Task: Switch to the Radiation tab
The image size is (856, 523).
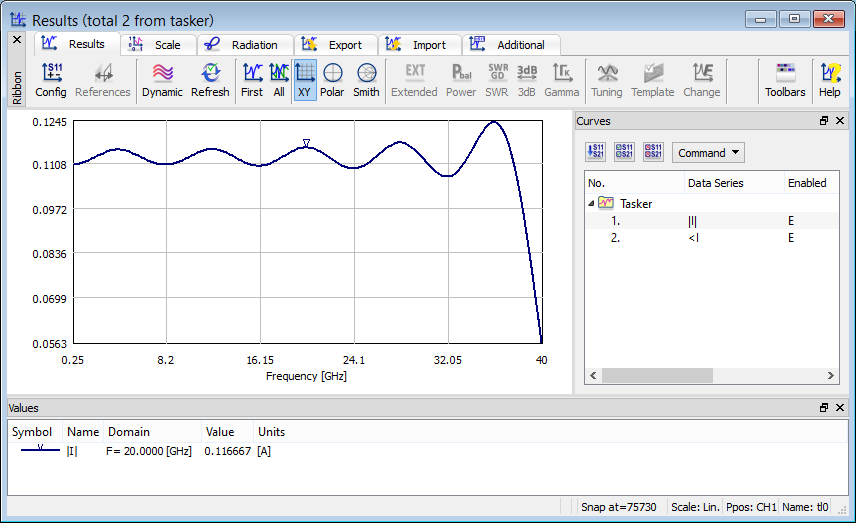Action: point(245,45)
